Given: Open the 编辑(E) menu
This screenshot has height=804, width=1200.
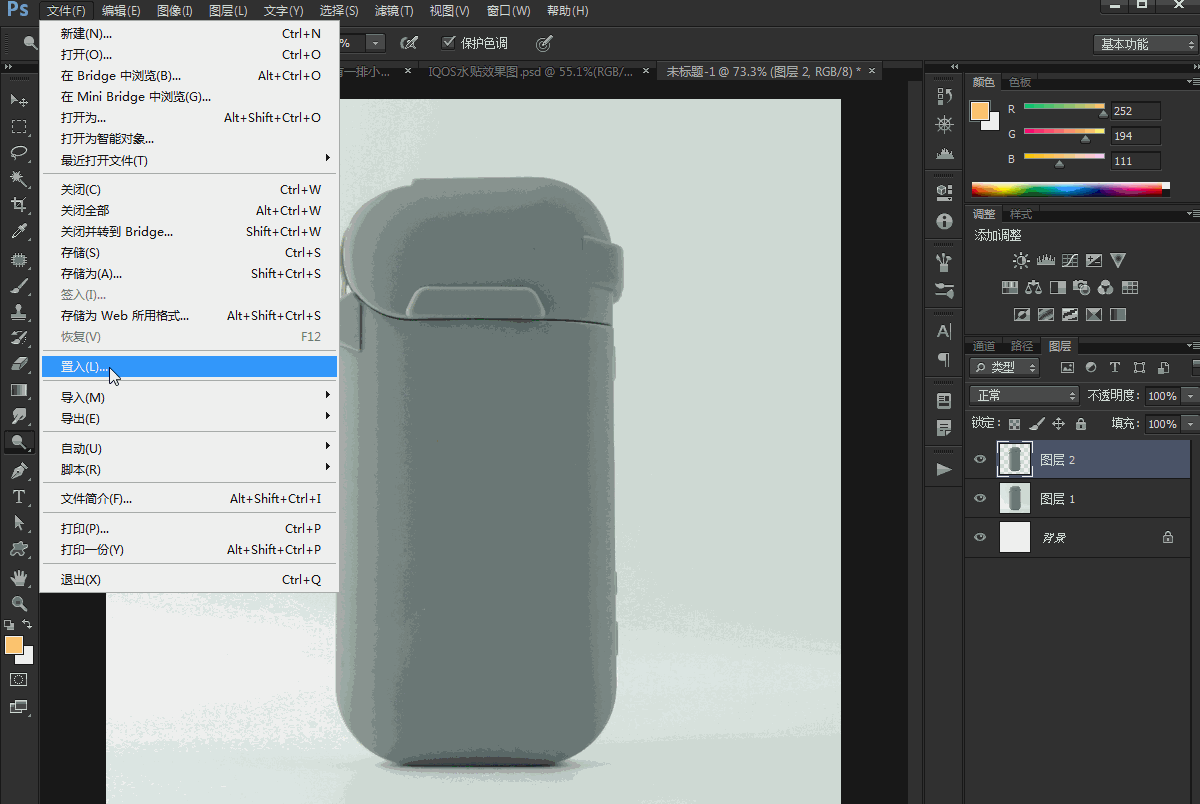Looking at the screenshot, I should pyautogui.click(x=121, y=11).
